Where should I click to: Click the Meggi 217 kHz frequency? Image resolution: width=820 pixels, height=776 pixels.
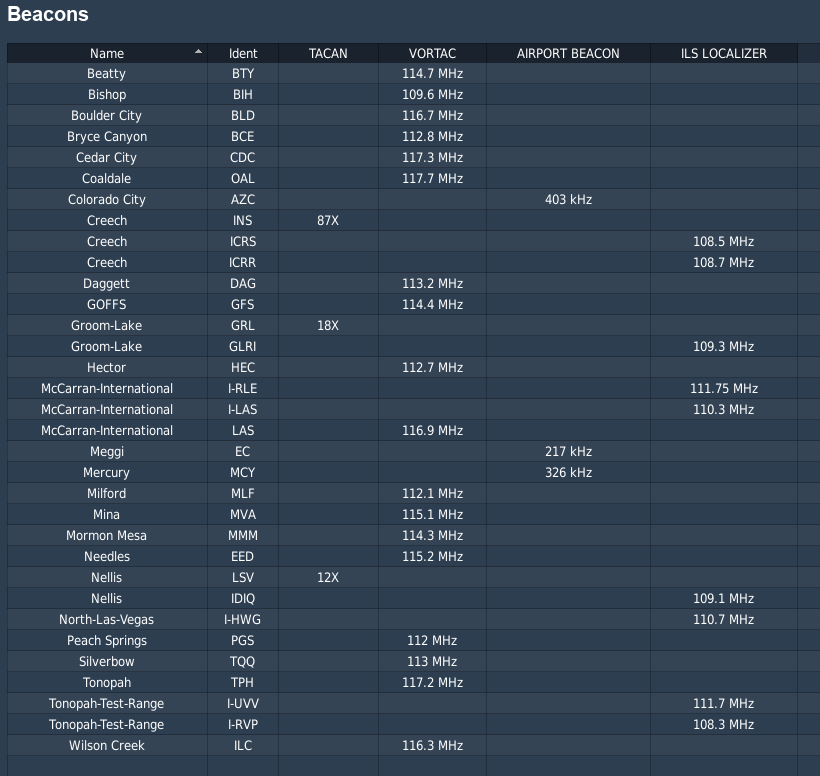[568, 452]
